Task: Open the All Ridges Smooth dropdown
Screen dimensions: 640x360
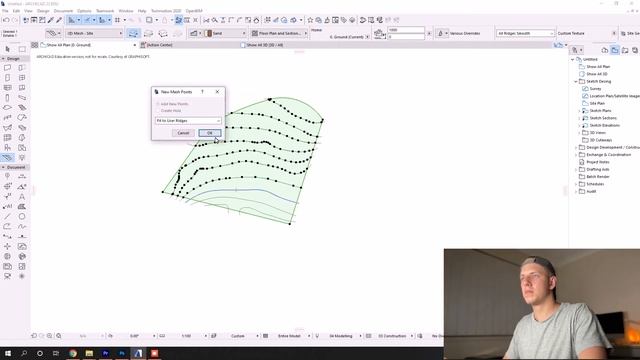Action: click(525, 33)
